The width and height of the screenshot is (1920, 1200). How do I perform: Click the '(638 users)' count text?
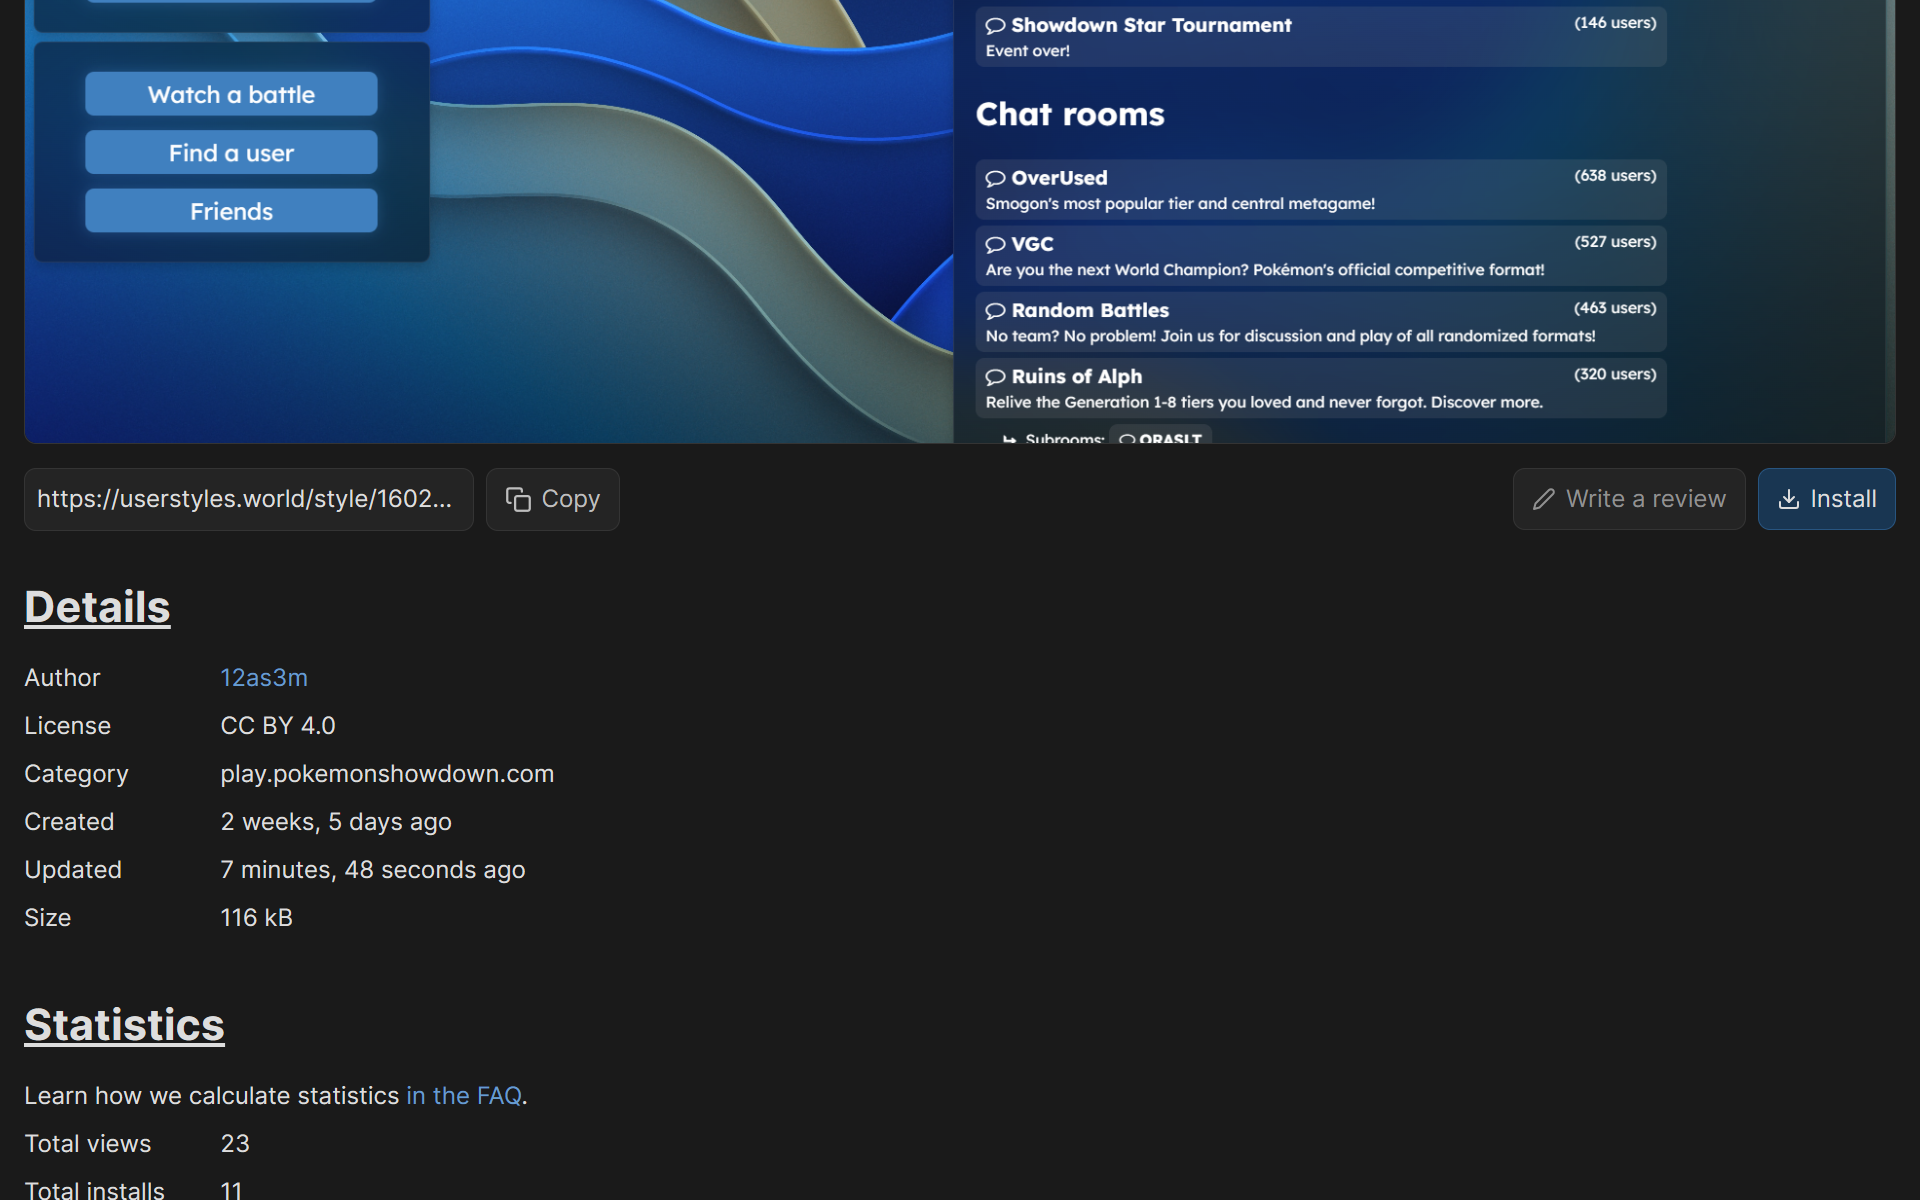point(1615,176)
